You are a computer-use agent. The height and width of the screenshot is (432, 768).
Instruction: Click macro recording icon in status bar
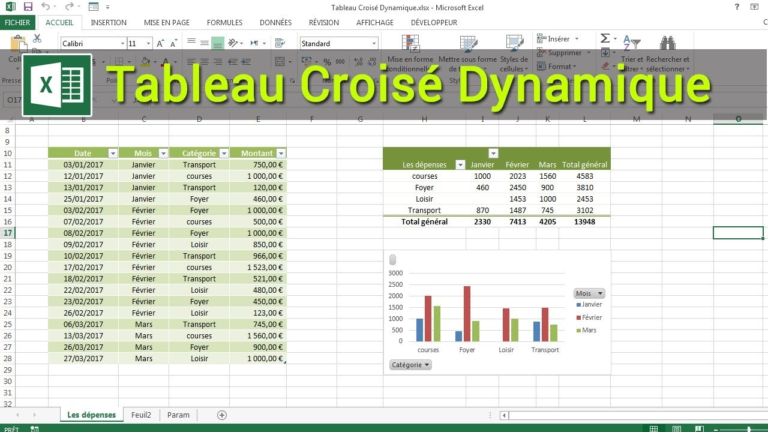(x=35, y=429)
